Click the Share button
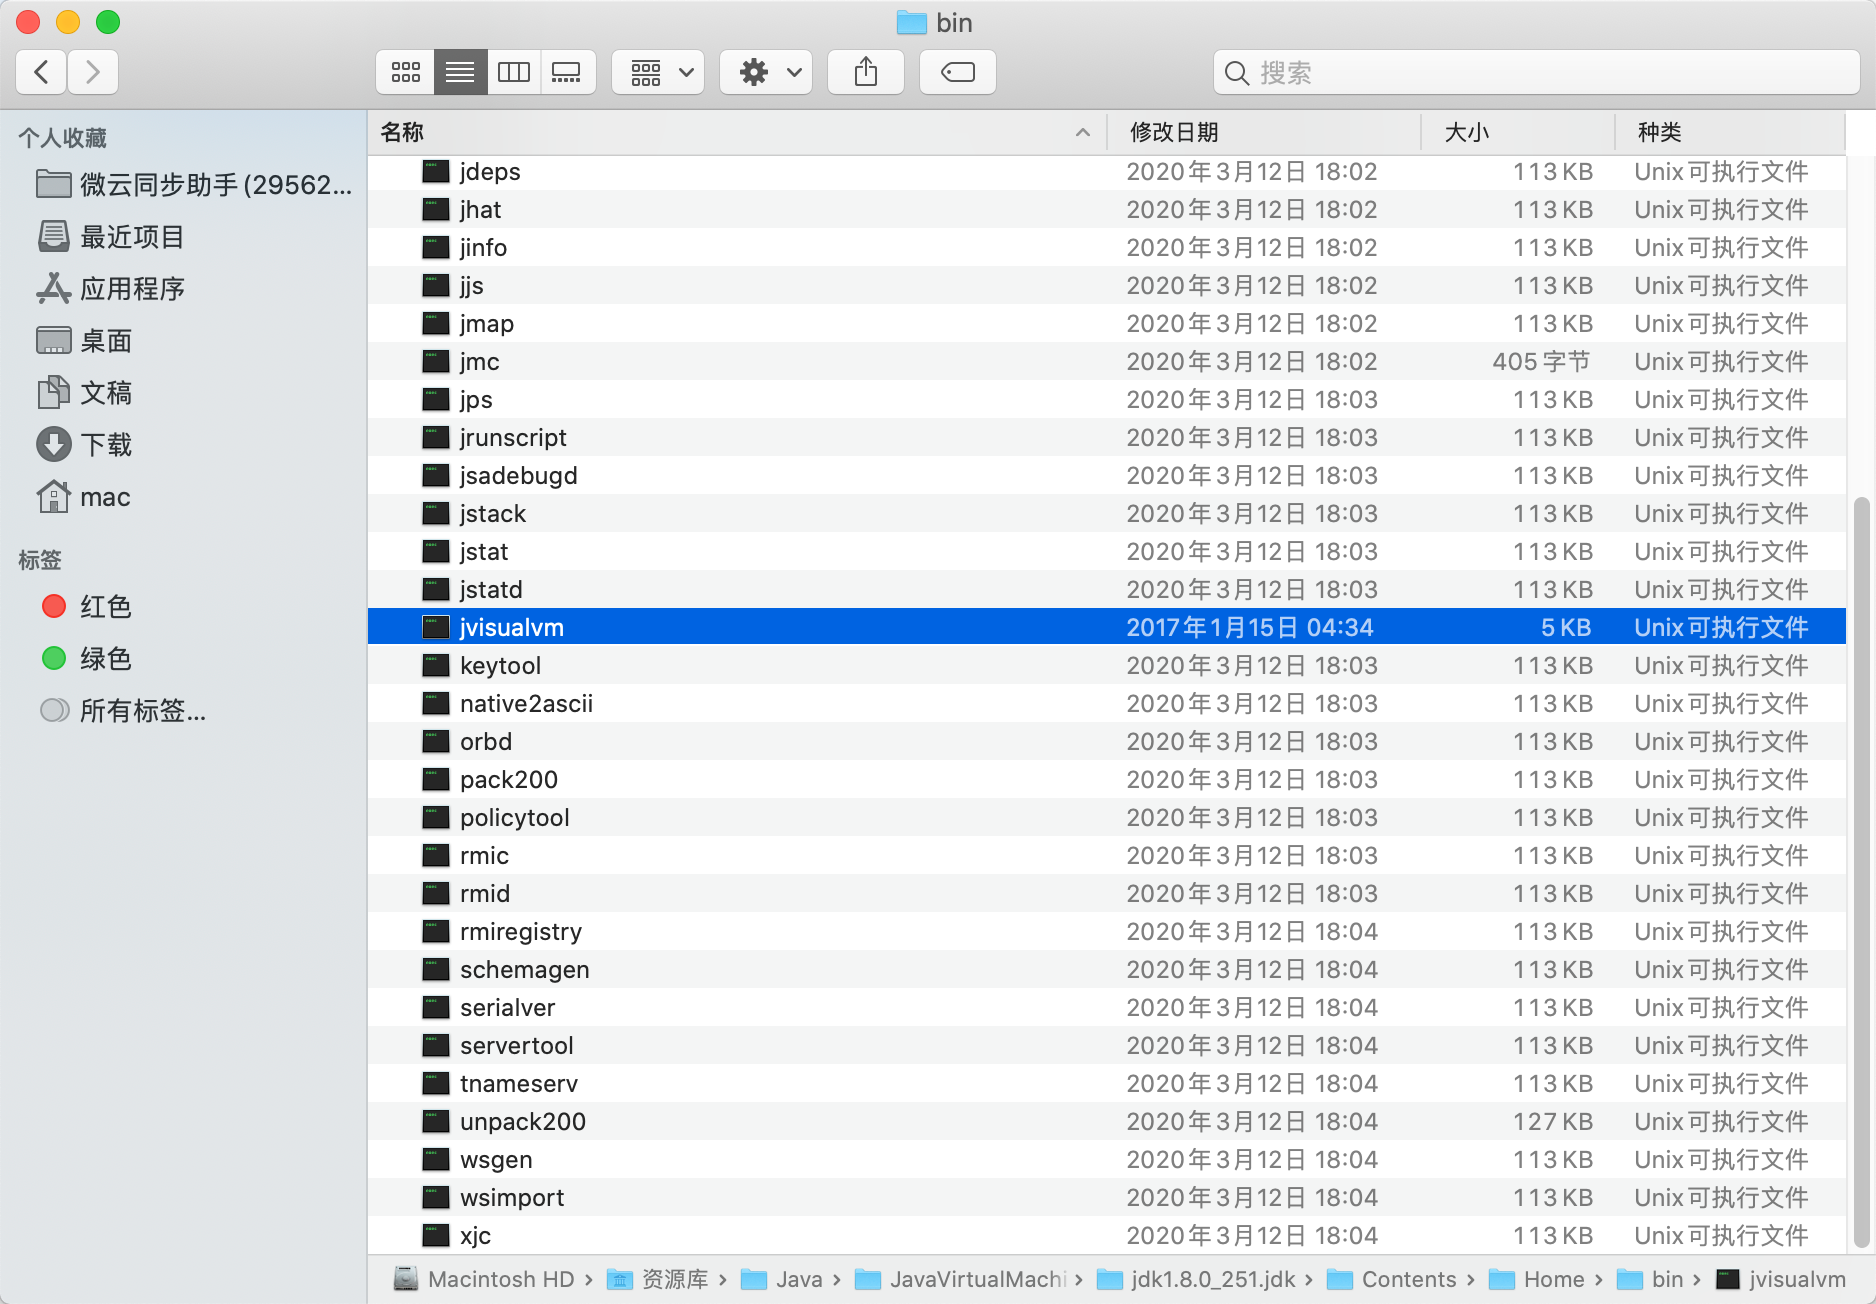 (866, 72)
